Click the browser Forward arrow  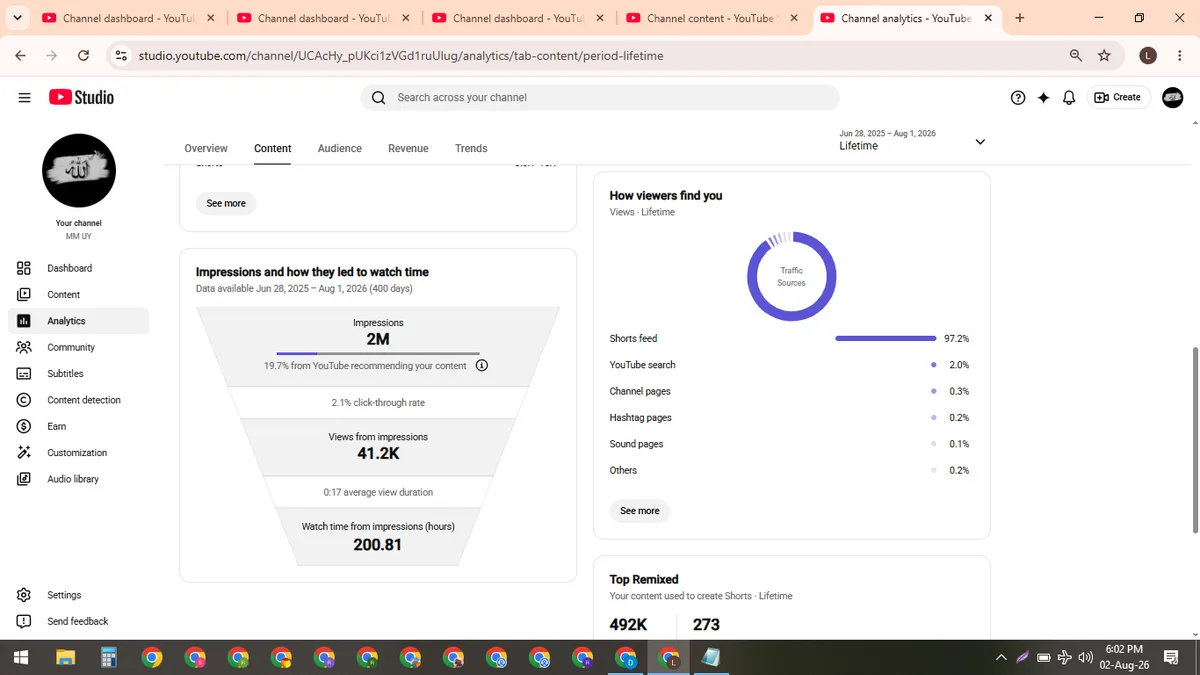(52, 56)
